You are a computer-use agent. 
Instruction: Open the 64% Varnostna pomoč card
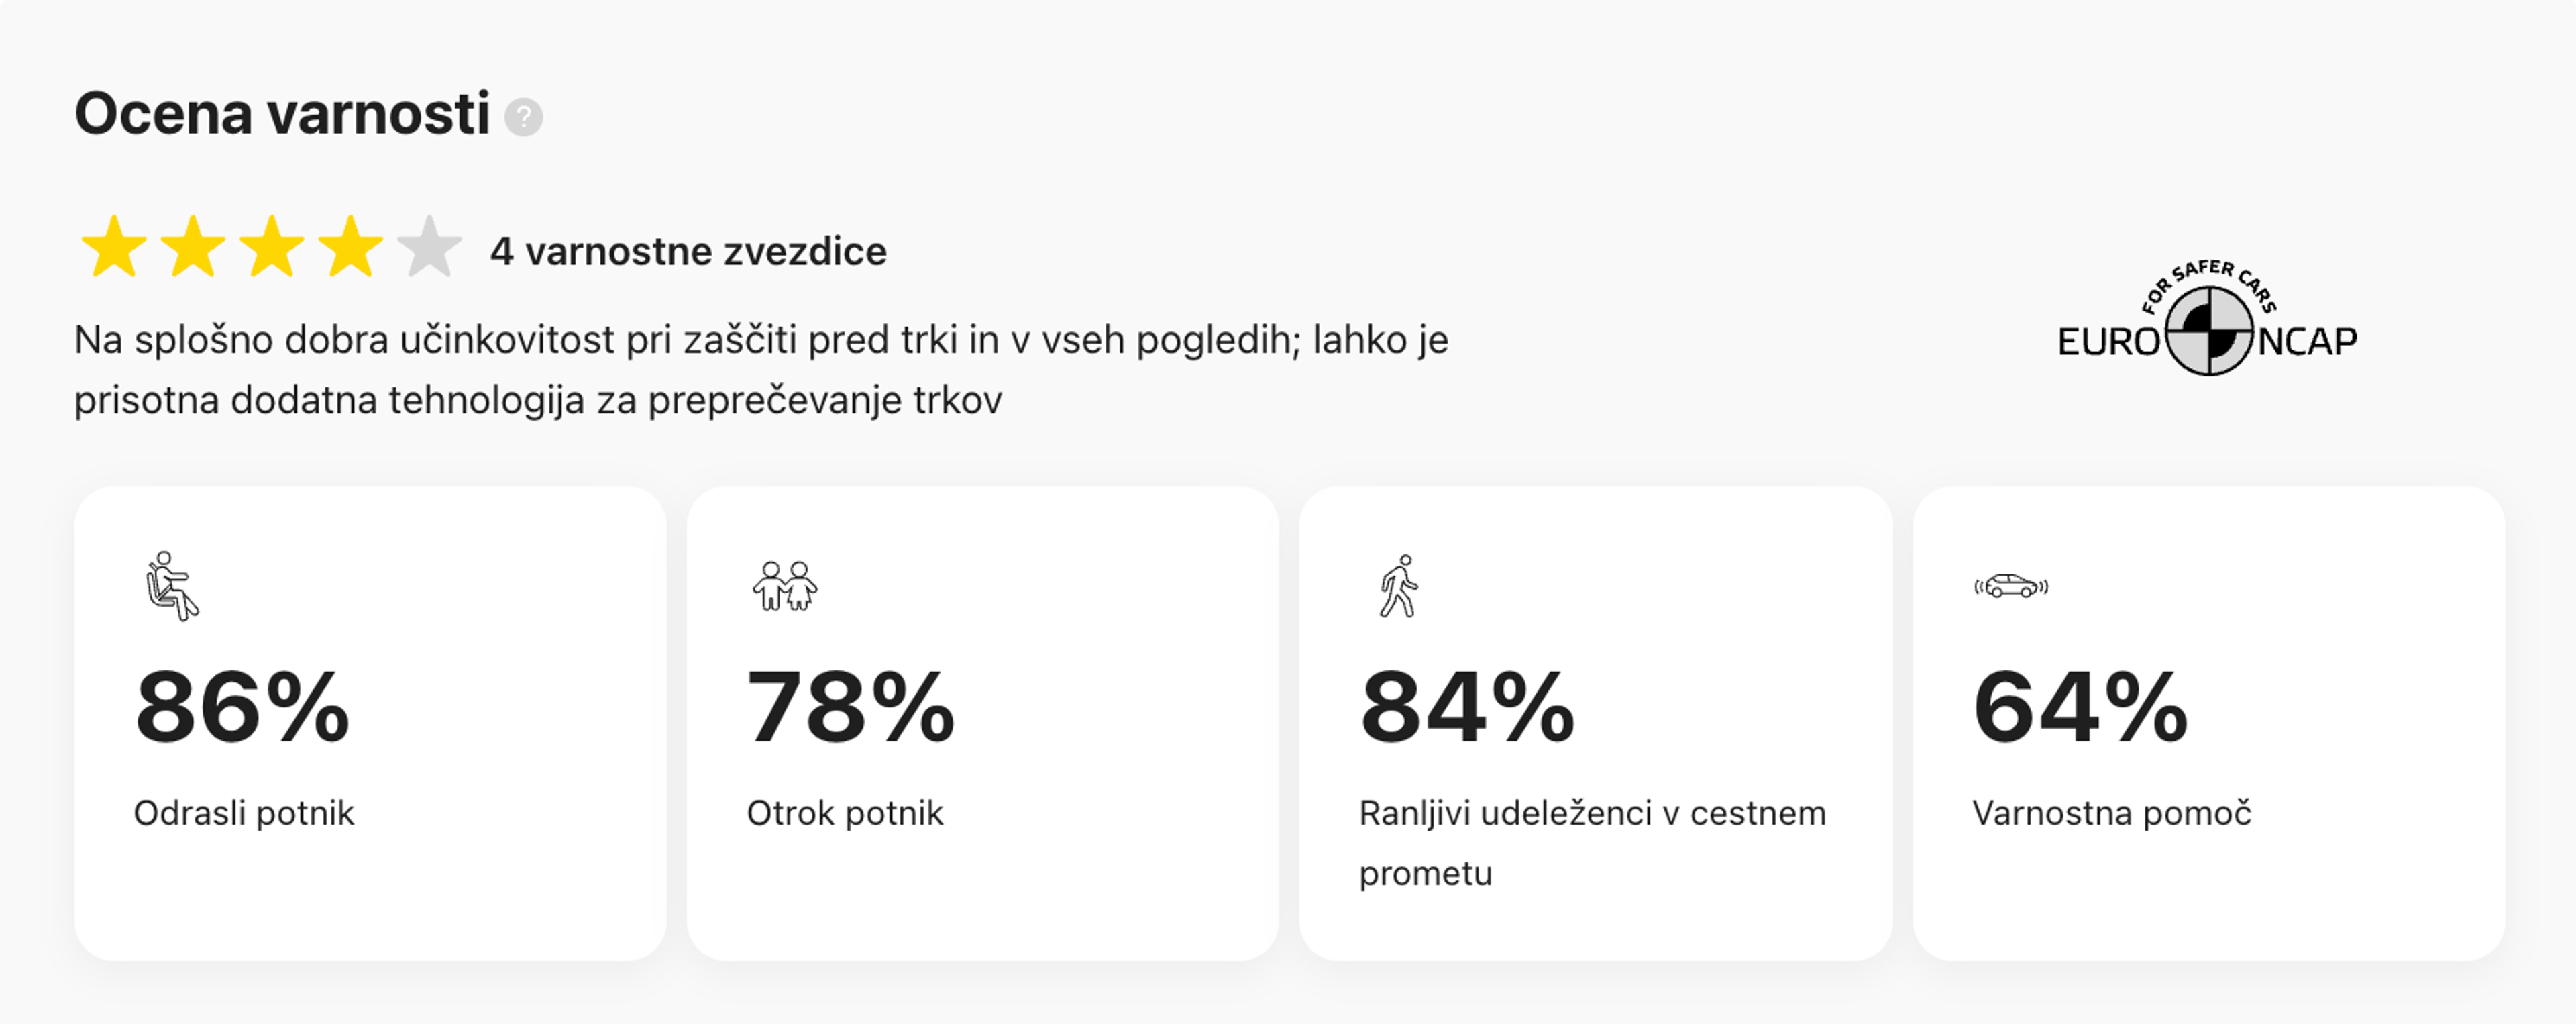click(x=2209, y=723)
